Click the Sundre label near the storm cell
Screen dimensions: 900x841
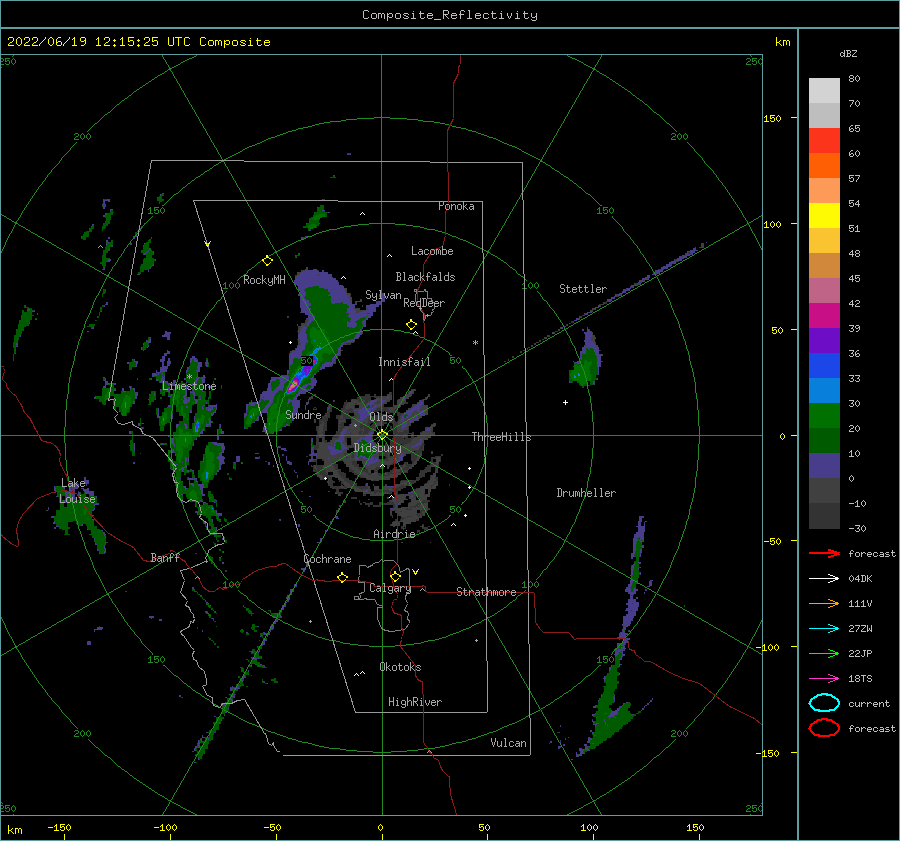click(x=303, y=414)
